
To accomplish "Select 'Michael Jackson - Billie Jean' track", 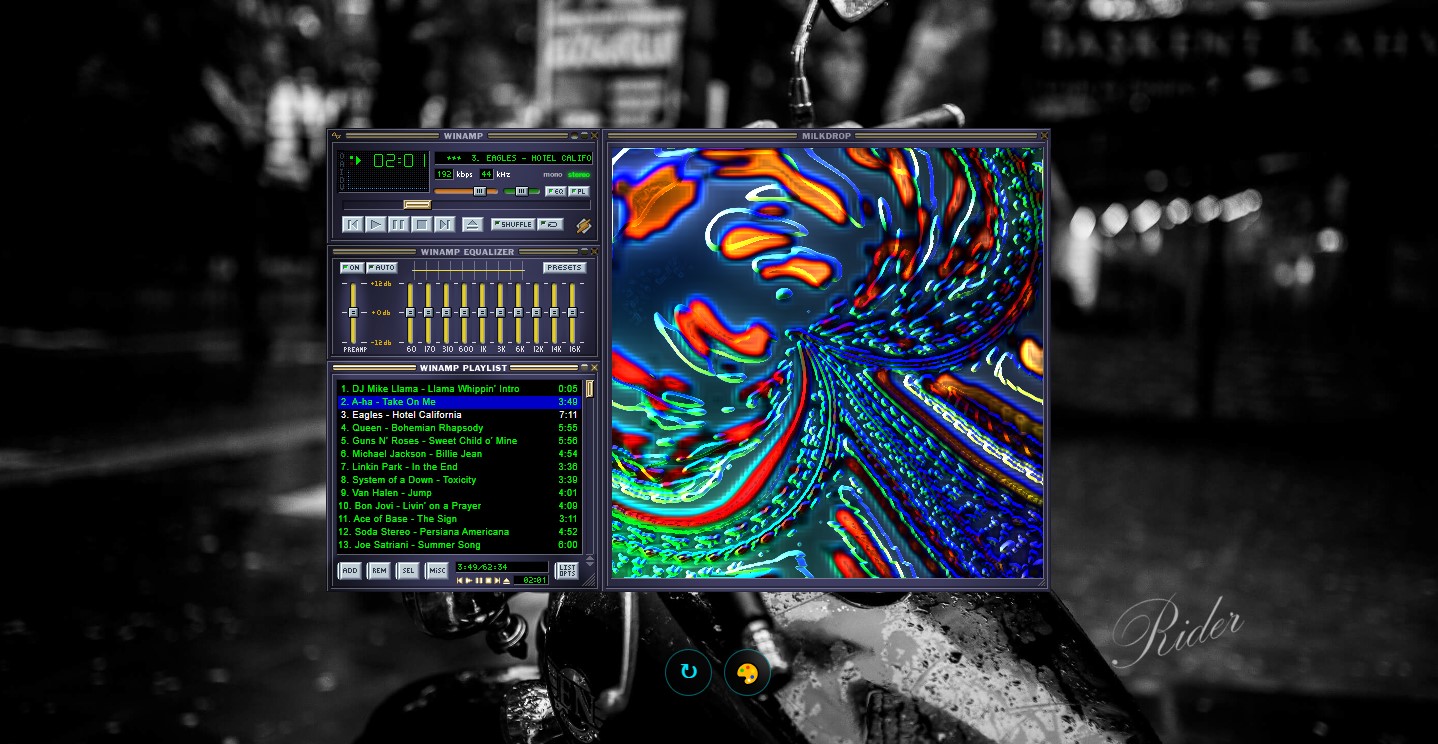I will click(x=459, y=454).
